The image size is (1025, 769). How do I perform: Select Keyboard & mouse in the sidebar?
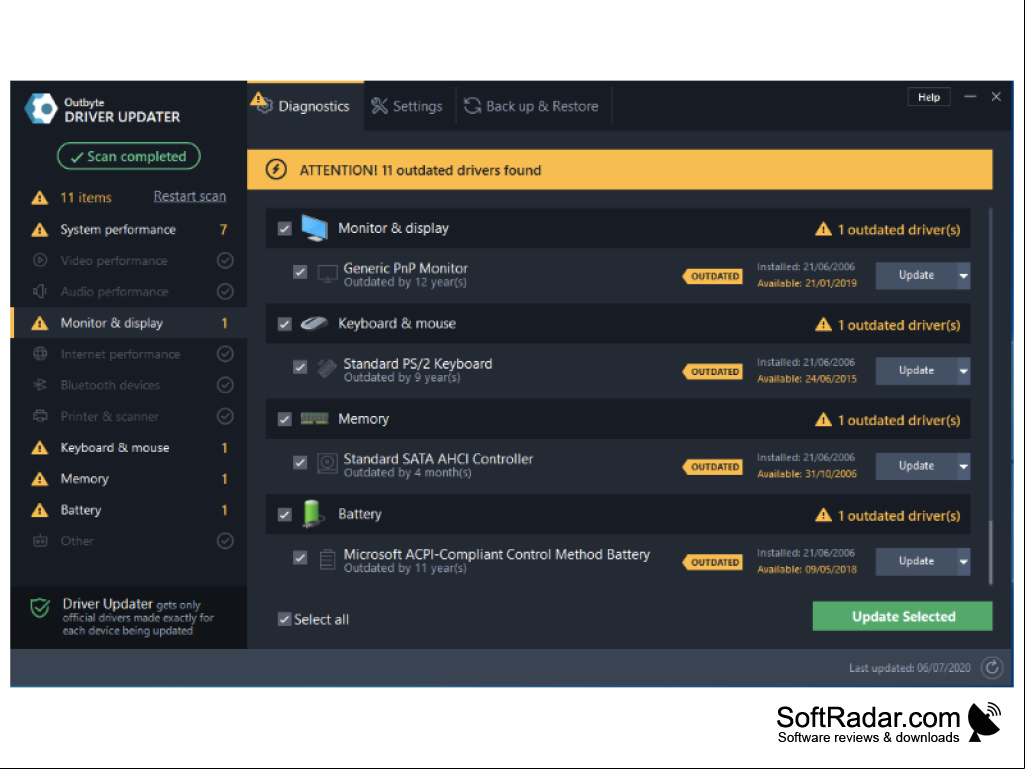[x=129, y=448]
